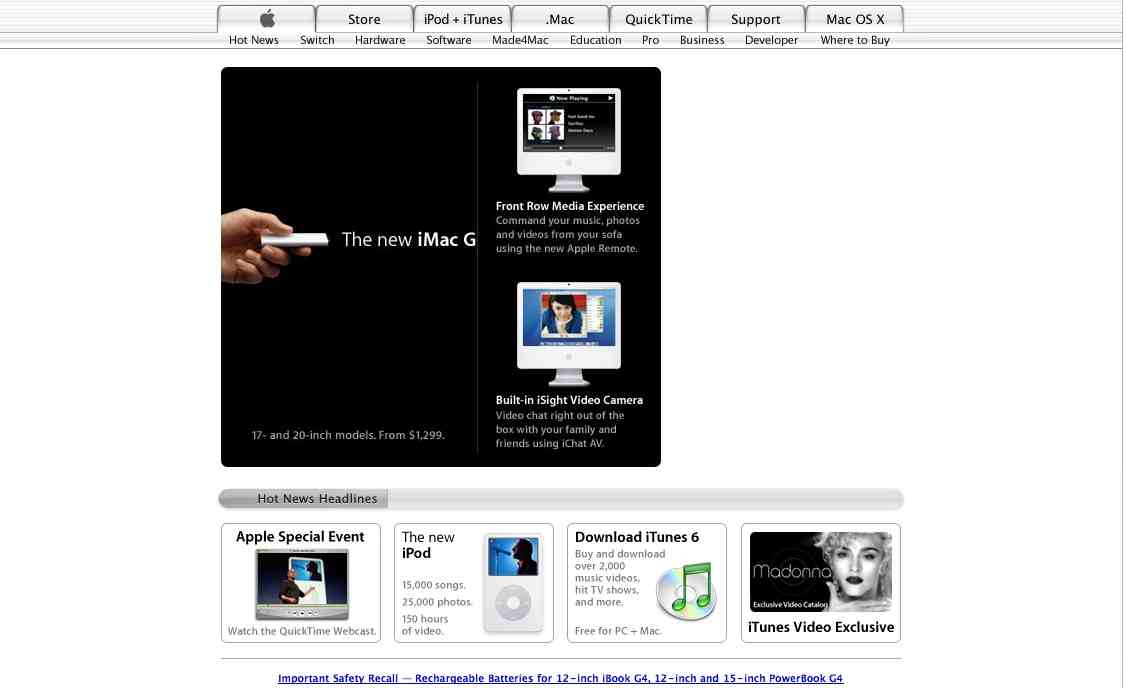The width and height of the screenshot is (1123, 688).
Task: Click 'The new iMac G' headline text
Action: point(408,239)
